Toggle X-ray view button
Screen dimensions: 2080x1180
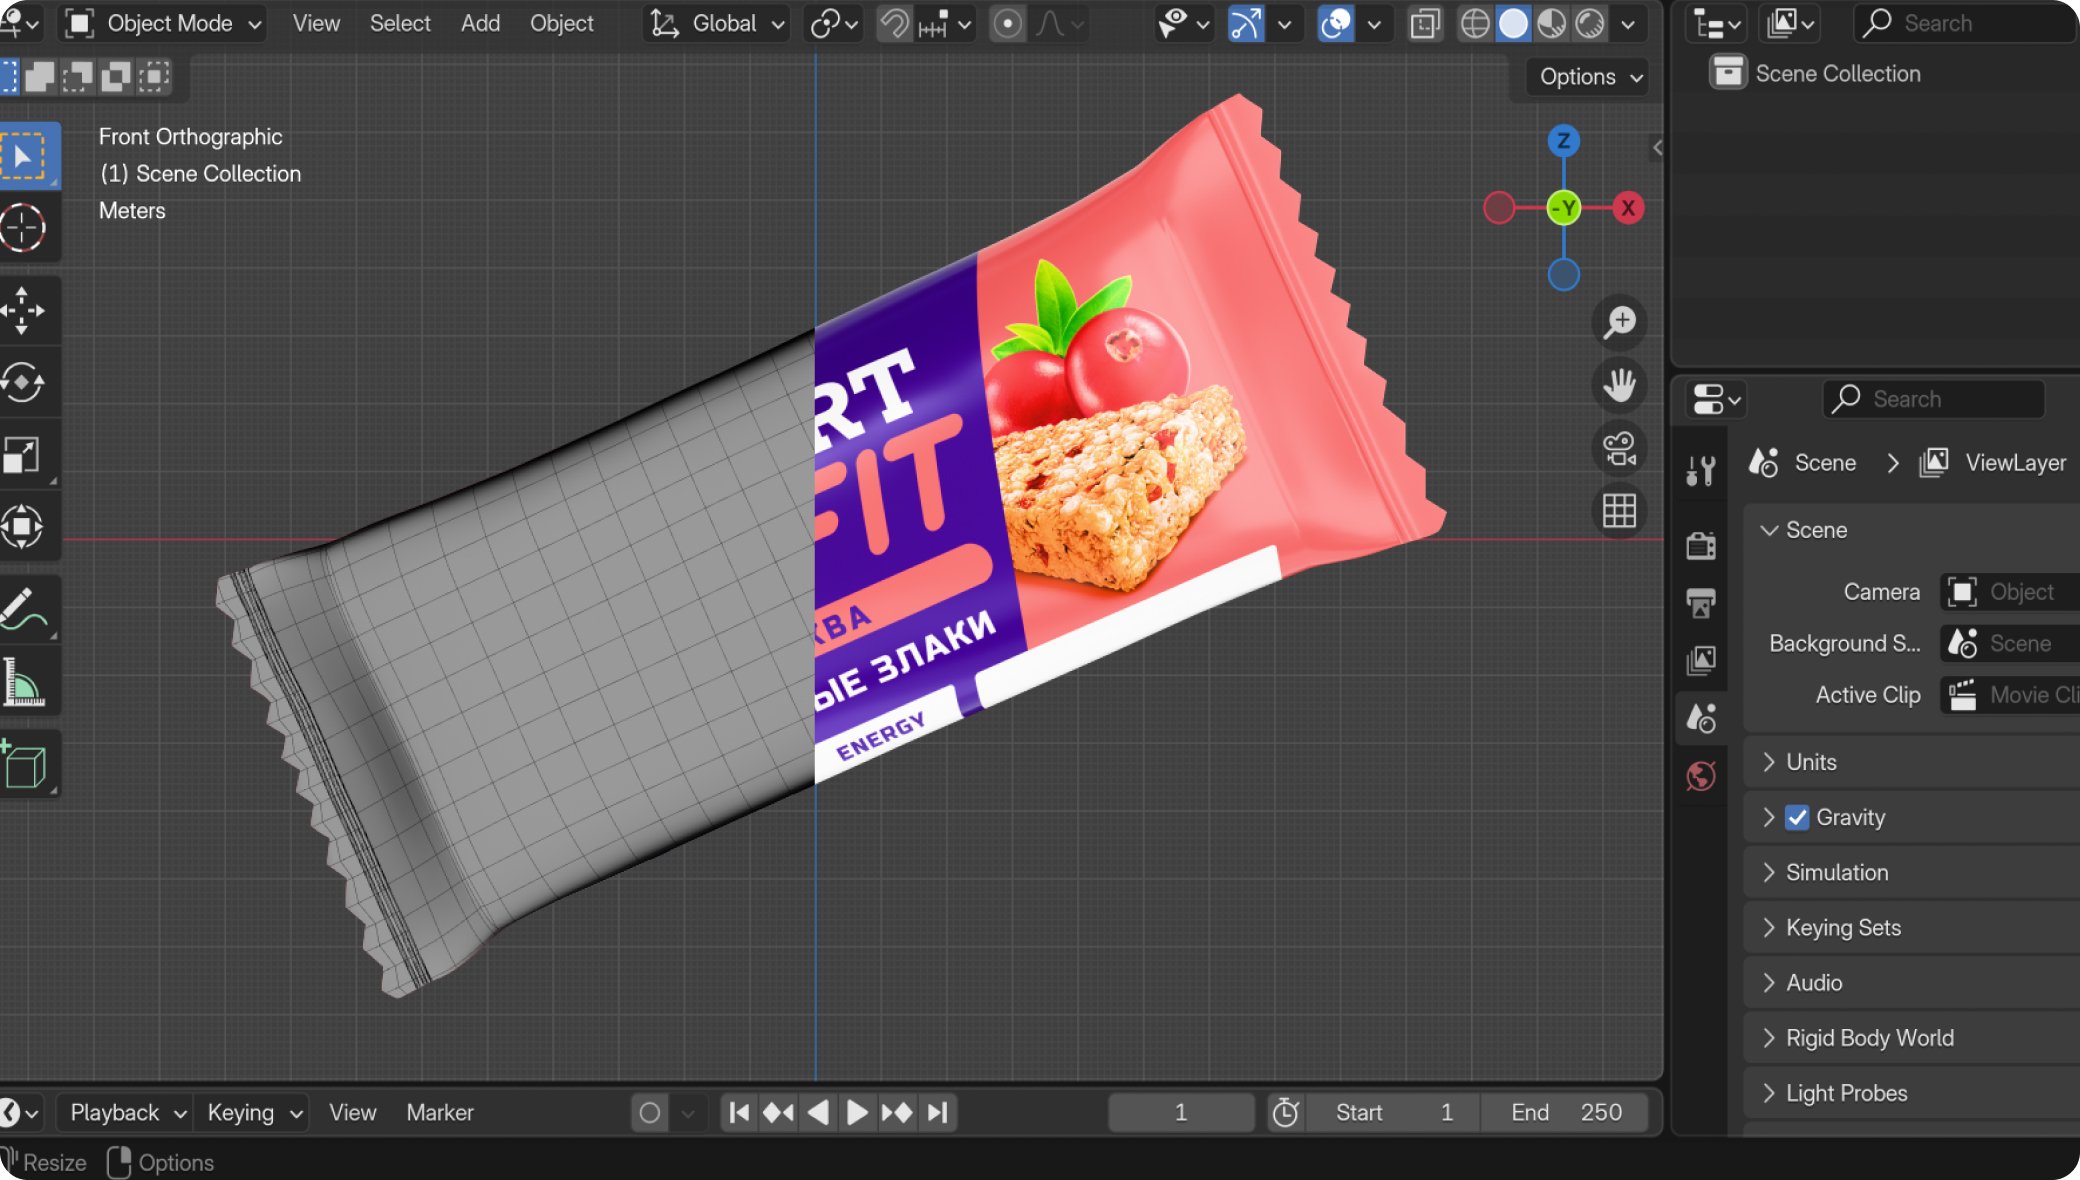1425,23
